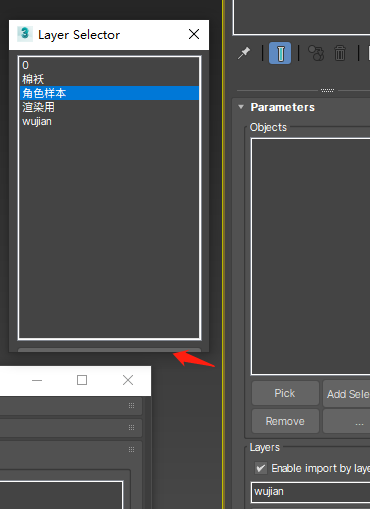
Task: Maximize the lower-left window
Action: (82, 380)
